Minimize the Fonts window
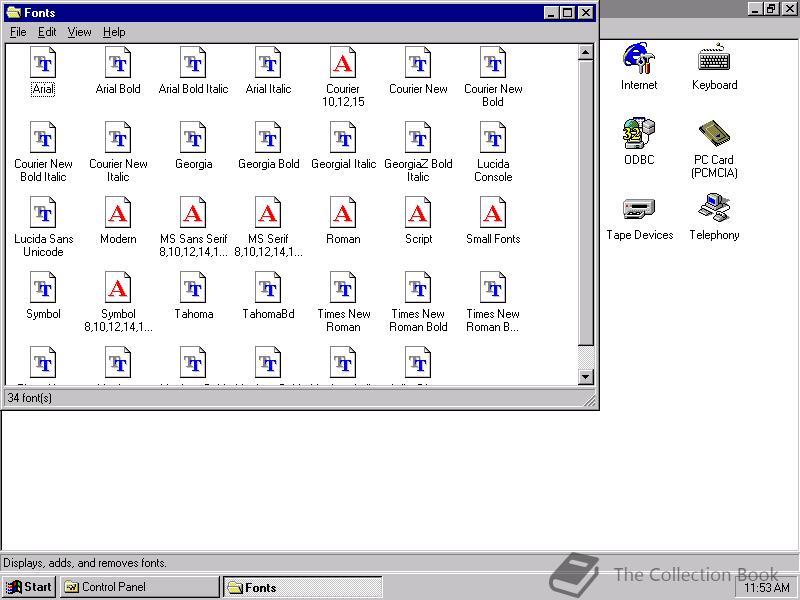Image resolution: width=800 pixels, height=600 pixels. [551, 13]
